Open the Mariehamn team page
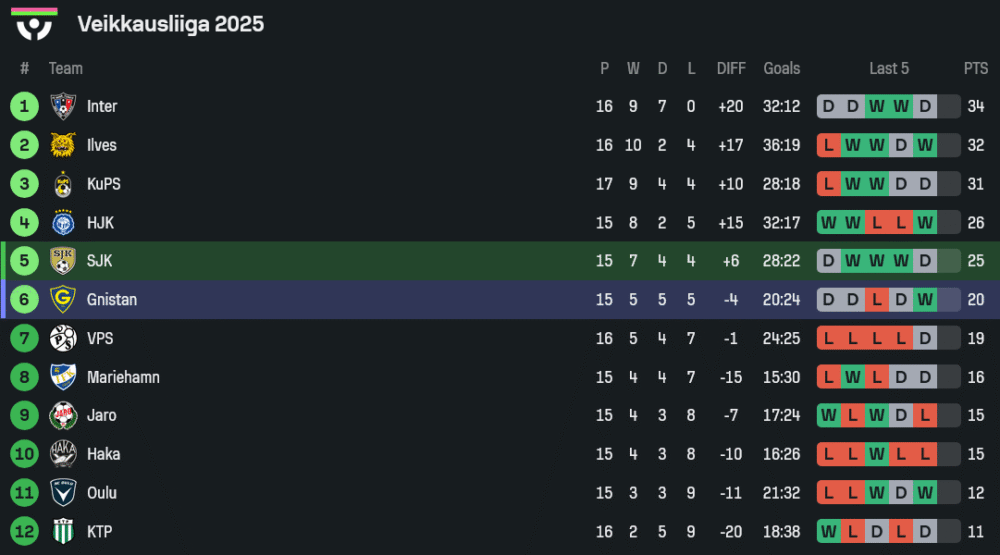Screen dimensions: 1000x555 (123, 377)
